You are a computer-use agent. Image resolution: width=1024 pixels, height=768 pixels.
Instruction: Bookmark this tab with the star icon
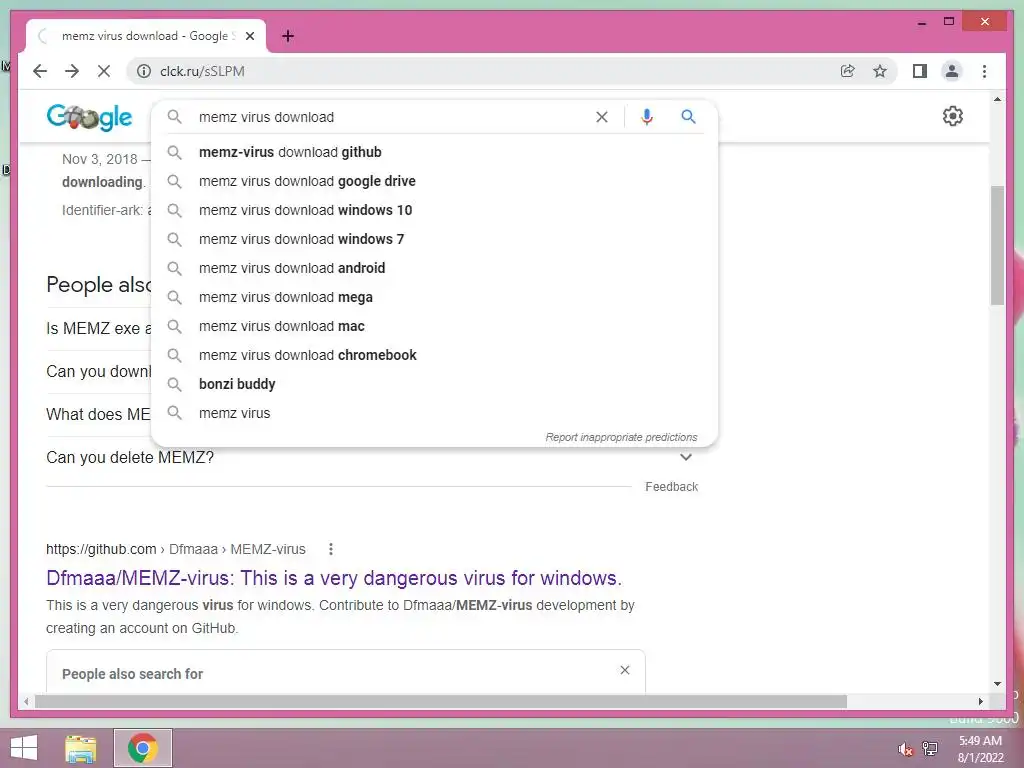pyautogui.click(x=880, y=71)
